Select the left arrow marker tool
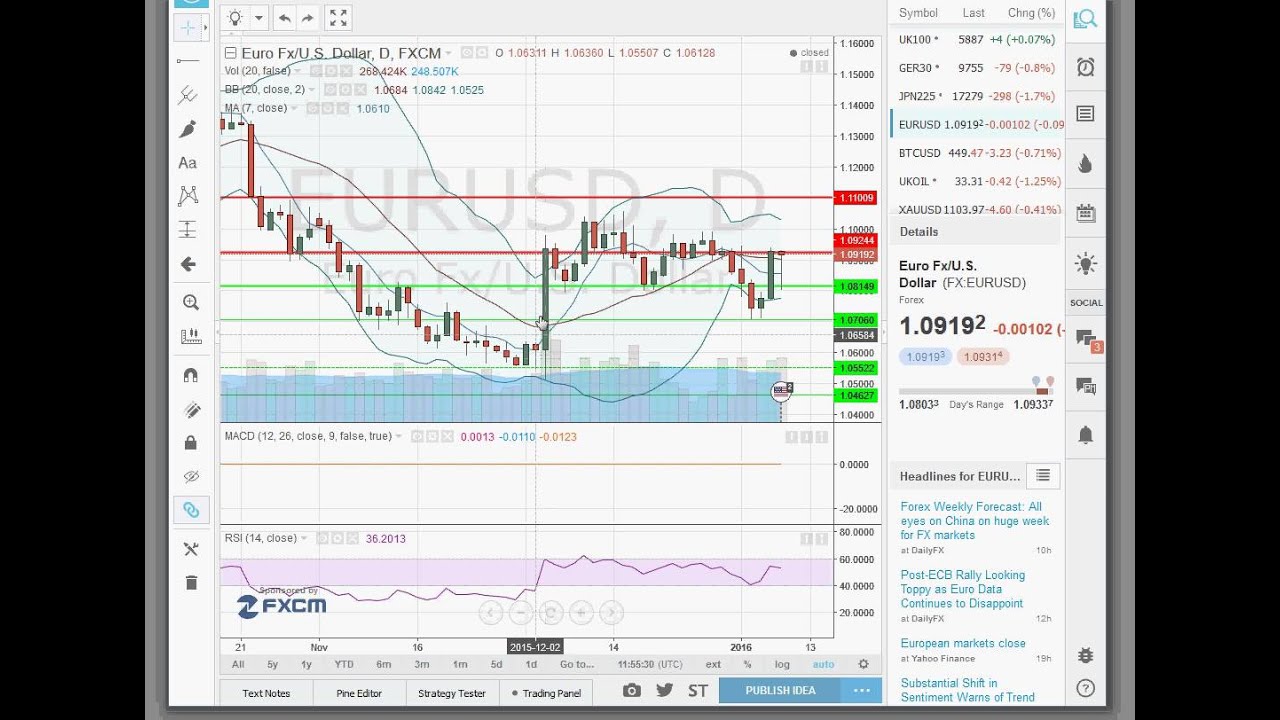1280x720 pixels. pos(188,264)
